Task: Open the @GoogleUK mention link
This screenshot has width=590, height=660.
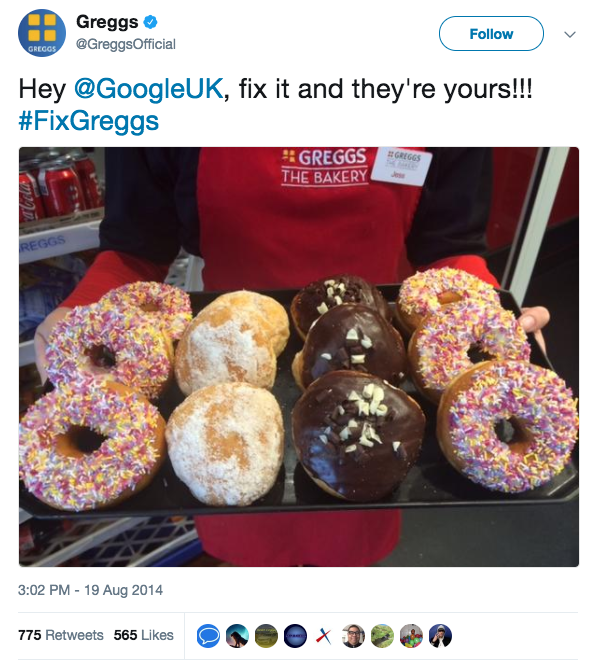Action: click(148, 89)
